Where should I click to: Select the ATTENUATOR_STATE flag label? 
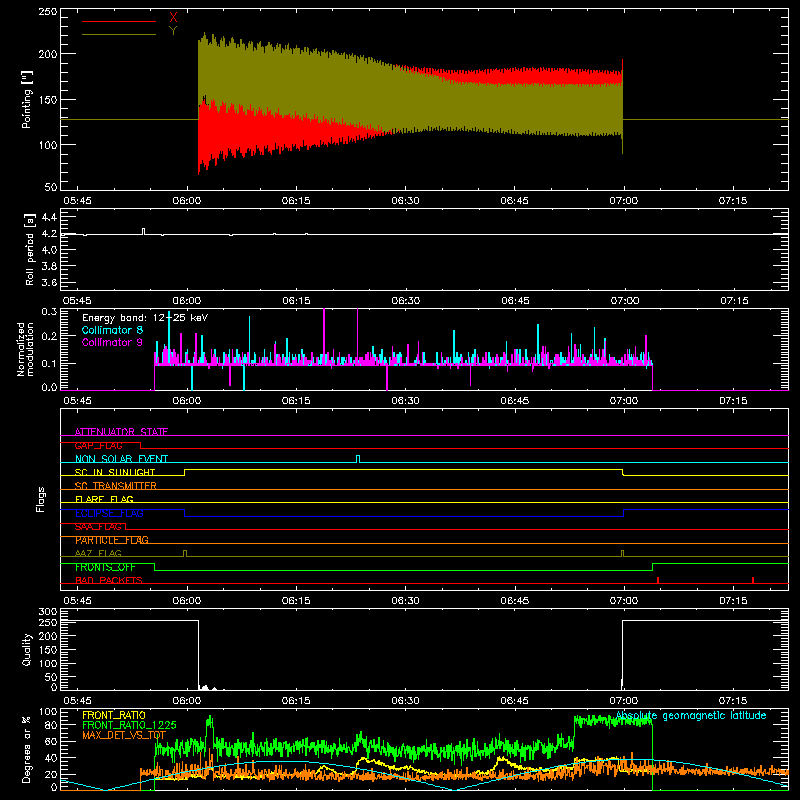point(121,432)
